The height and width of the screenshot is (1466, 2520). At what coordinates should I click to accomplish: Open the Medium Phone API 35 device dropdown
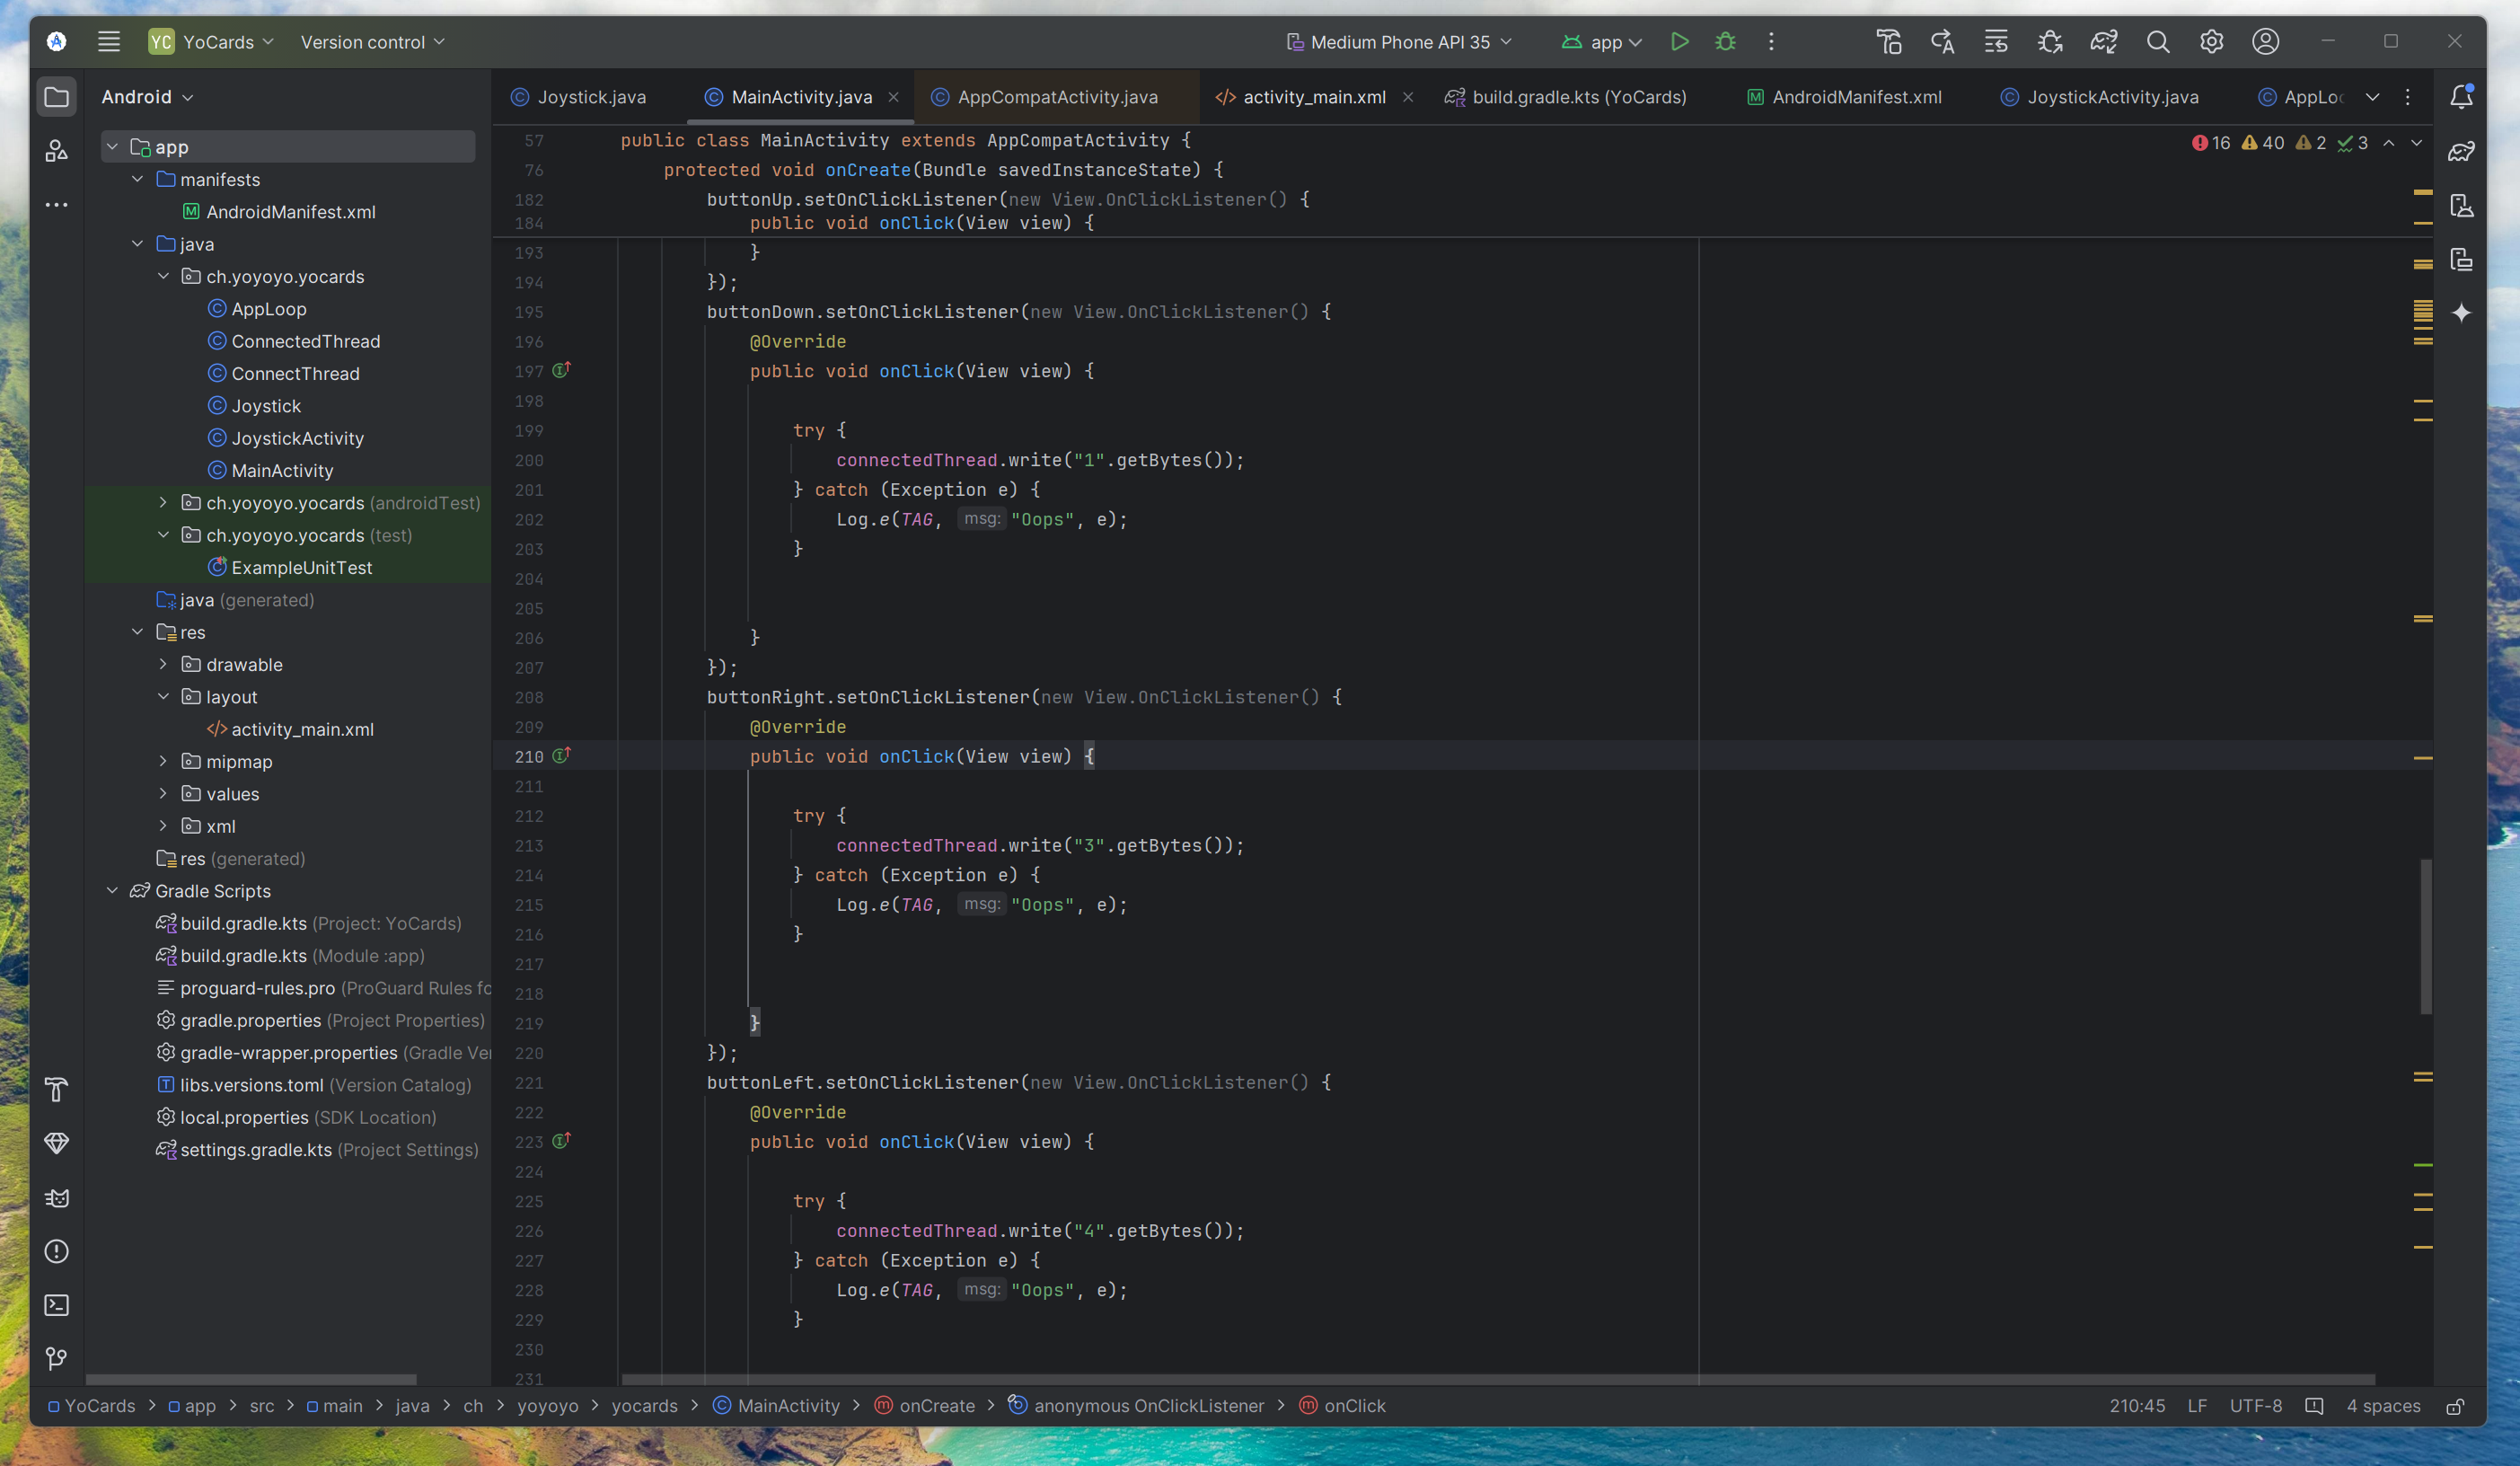pyautogui.click(x=1399, y=42)
